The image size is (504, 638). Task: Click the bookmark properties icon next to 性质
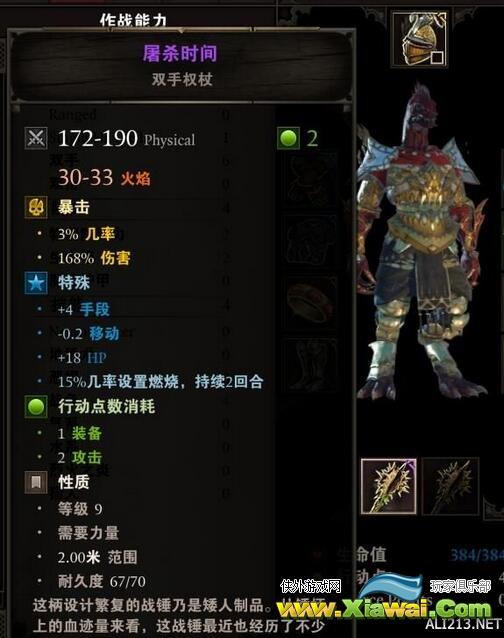36,483
